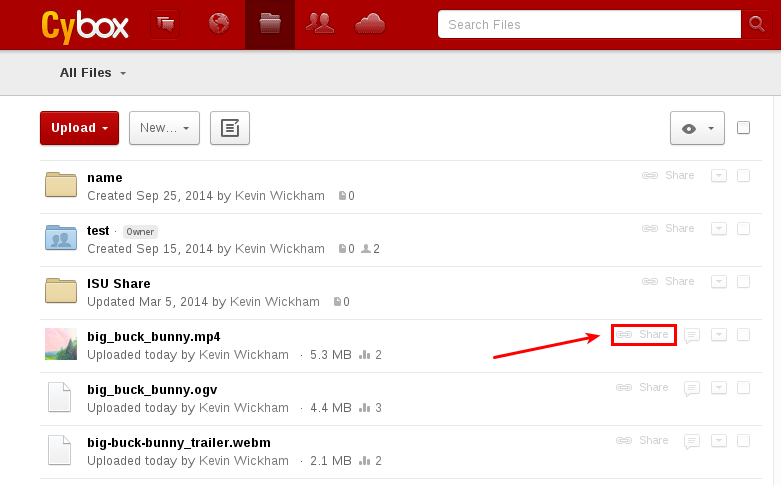Open more-options arrow for big-buck-bunny_trailer.webm
Screen dimensions: 781x485
click(x=719, y=441)
